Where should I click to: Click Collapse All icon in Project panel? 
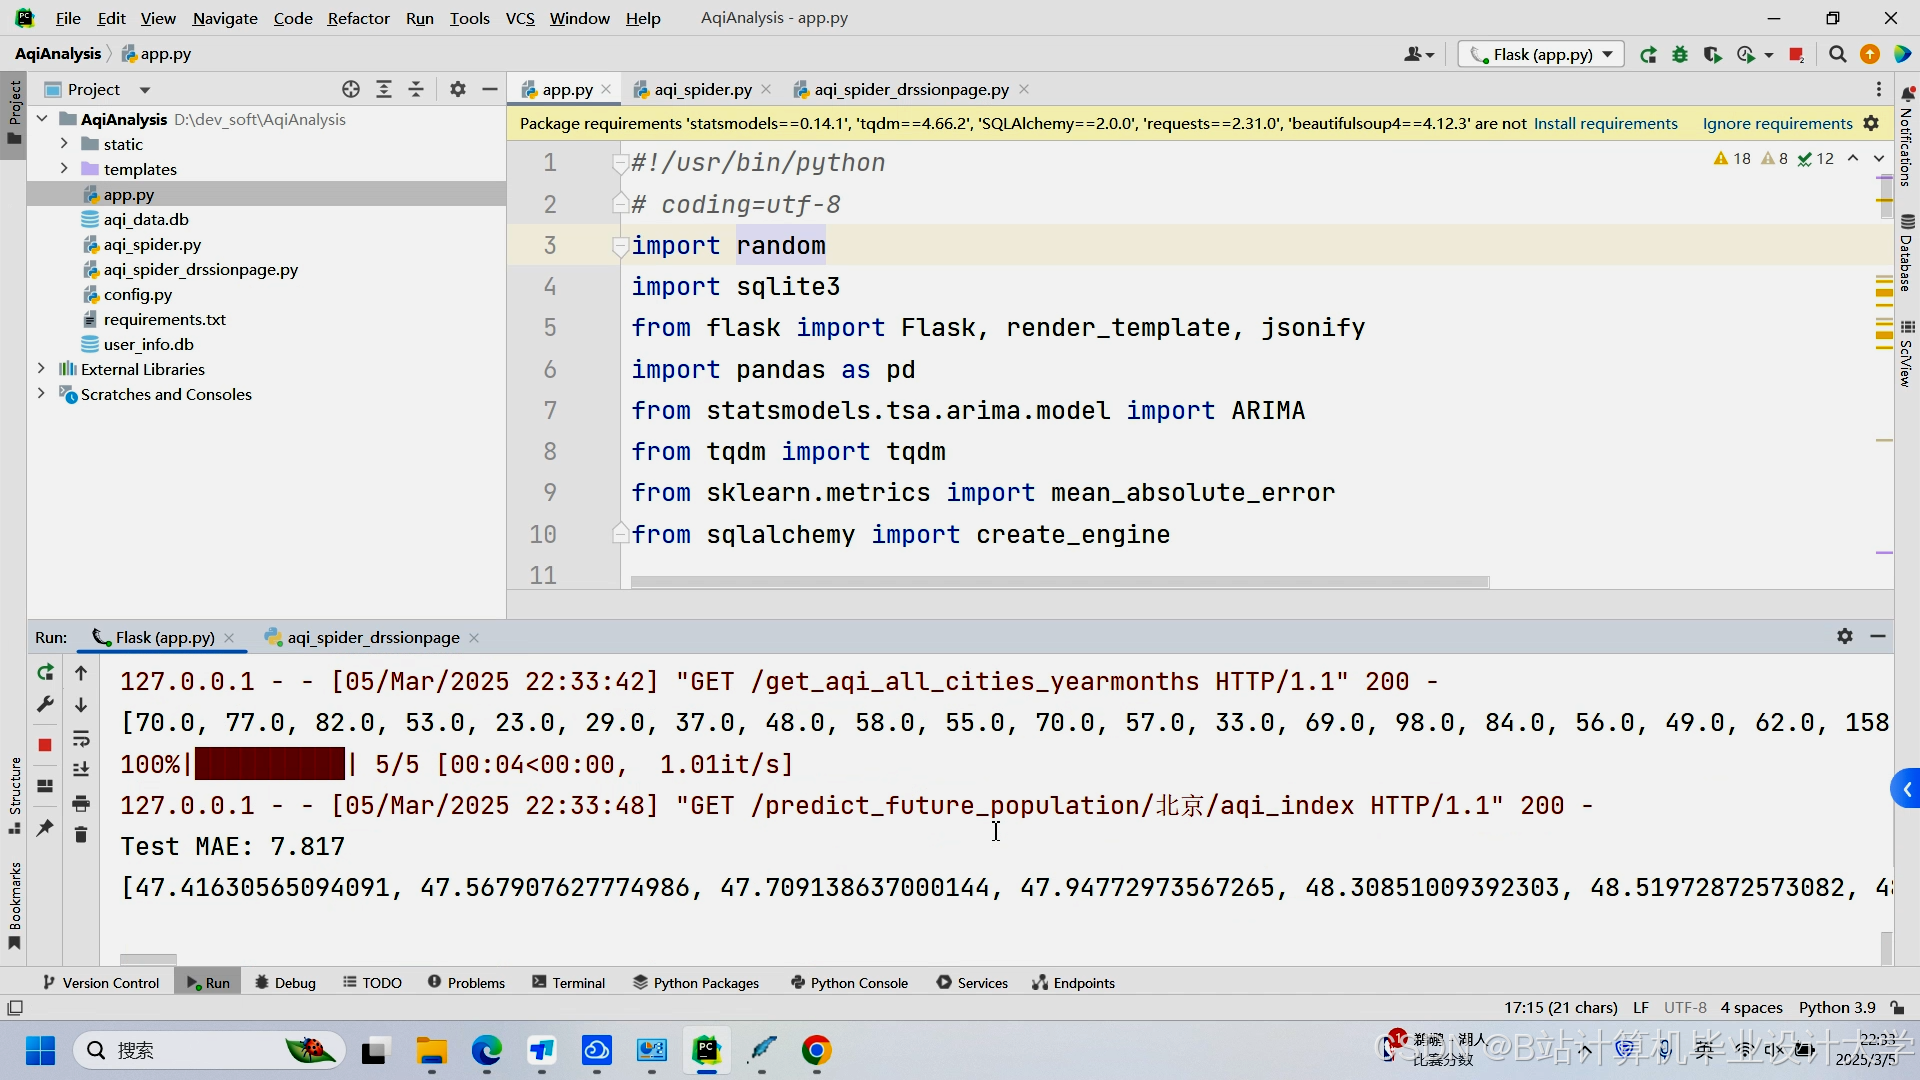(416, 90)
